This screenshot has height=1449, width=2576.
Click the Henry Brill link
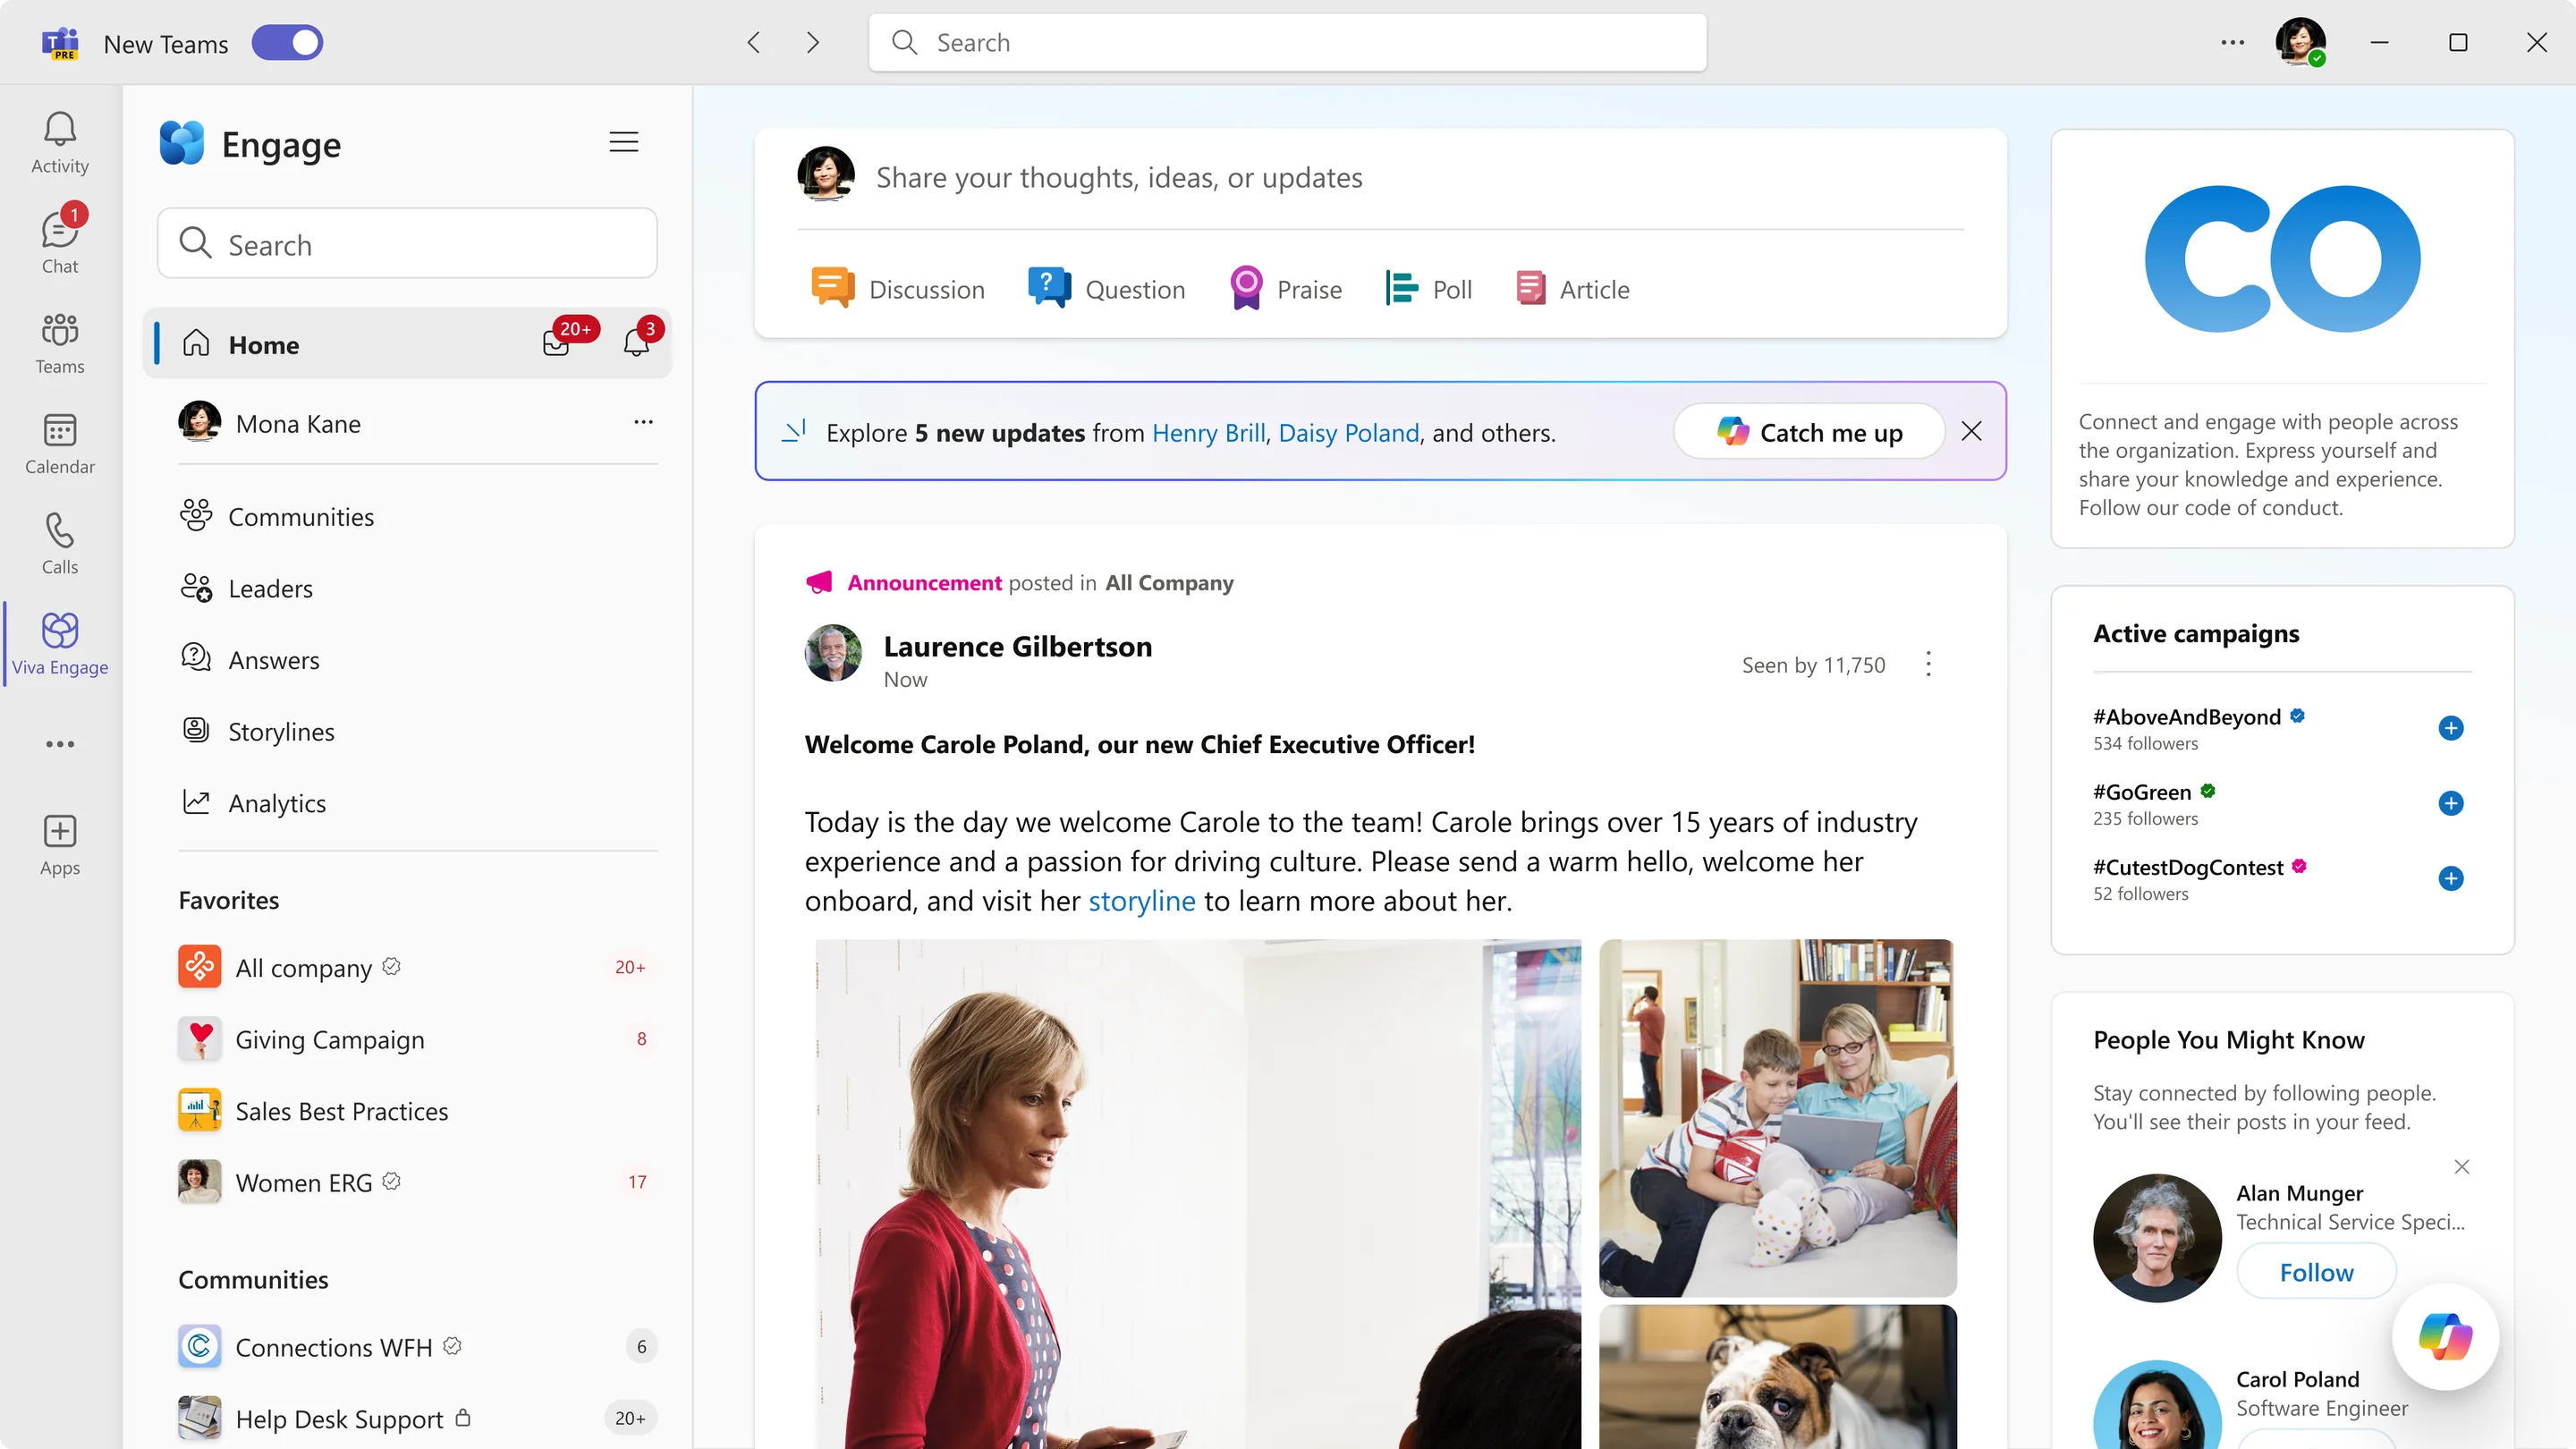1208,433
